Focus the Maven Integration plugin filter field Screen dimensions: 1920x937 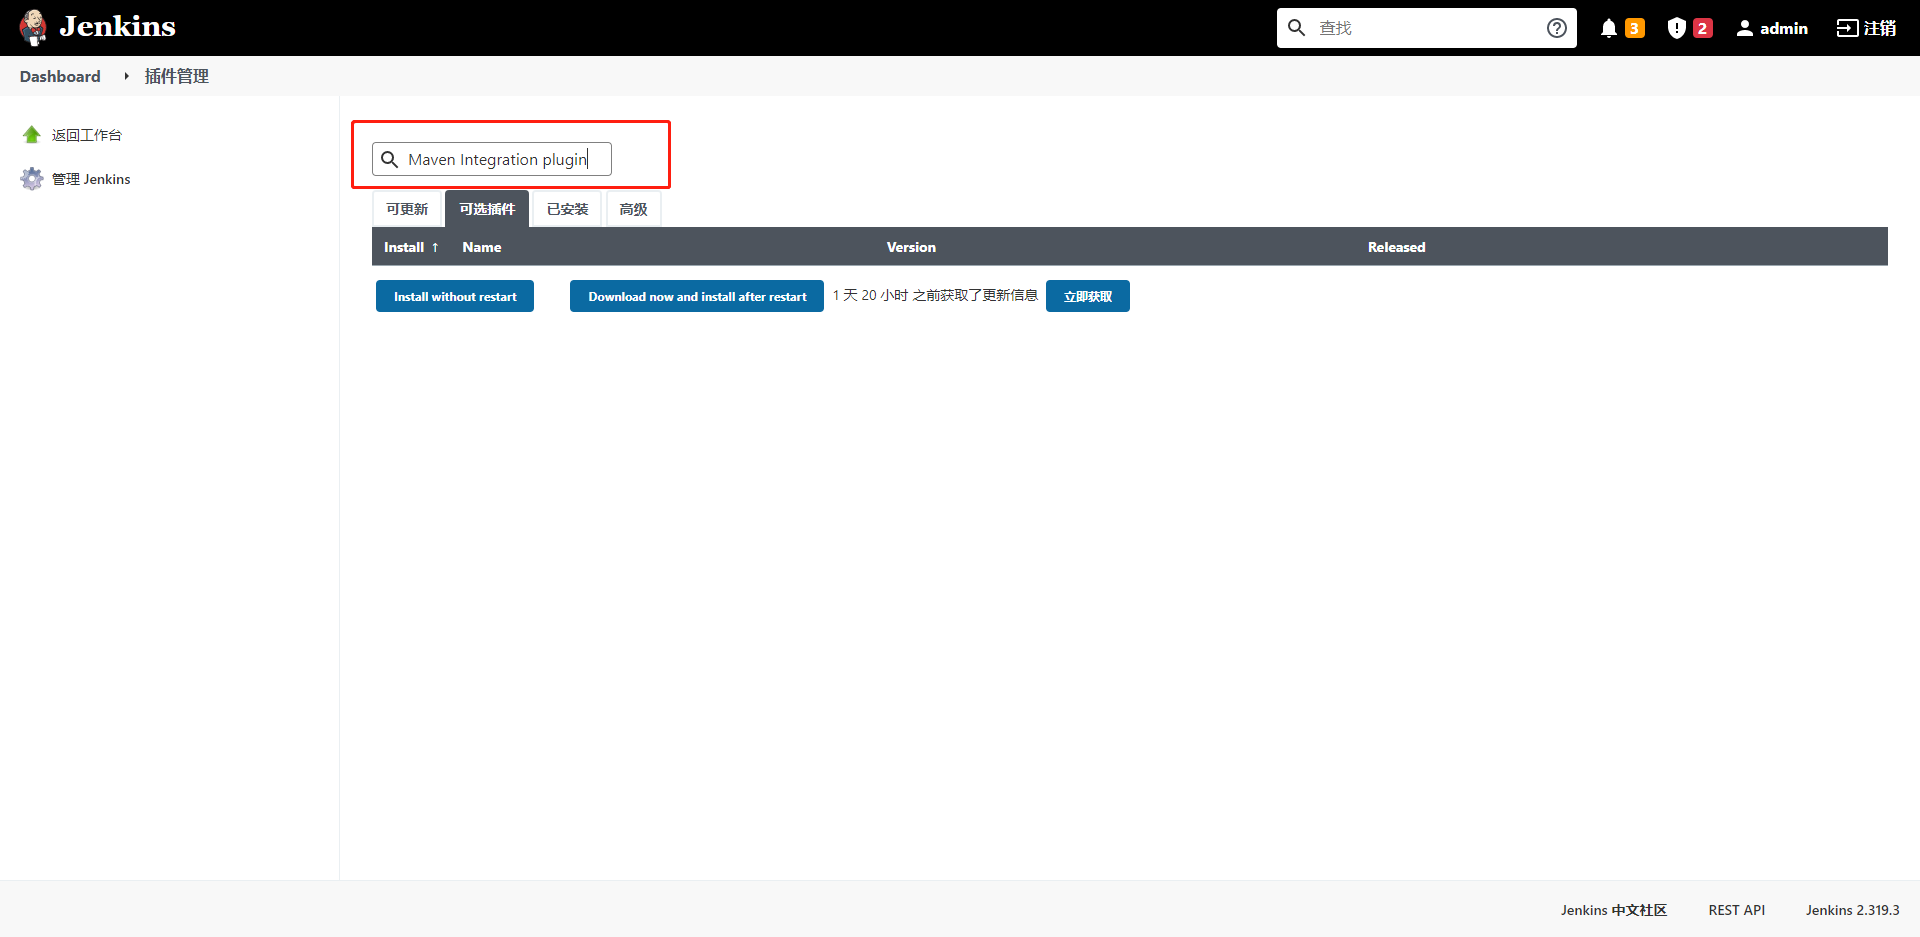click(492, 159)
